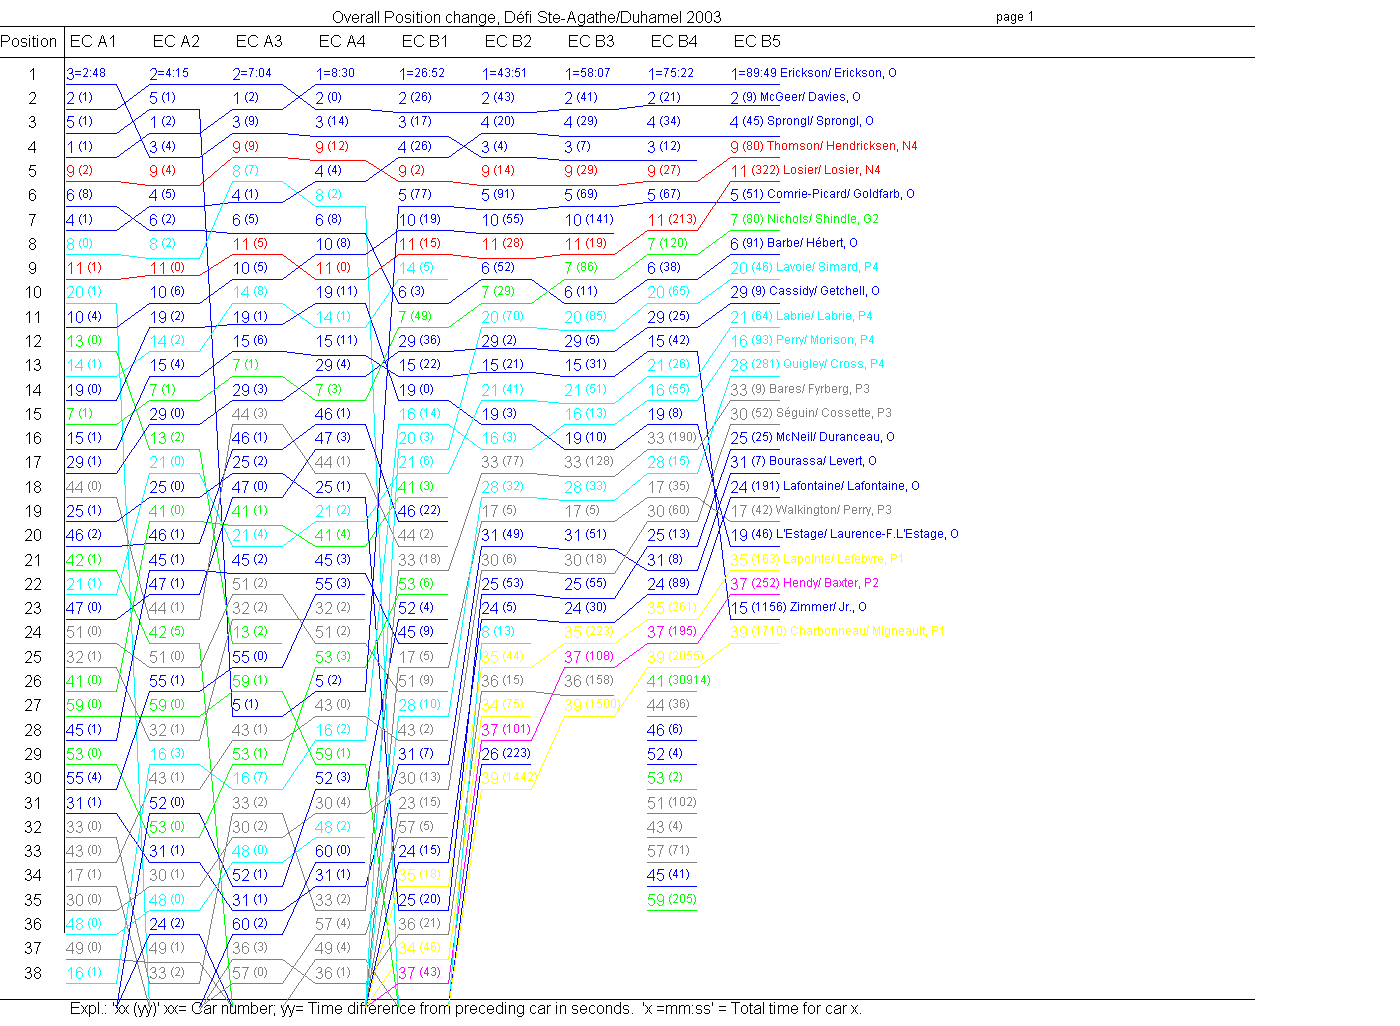The image size is (1400, 1026).
Task: Click position number 38 in left column
Action: click(33, 973)
